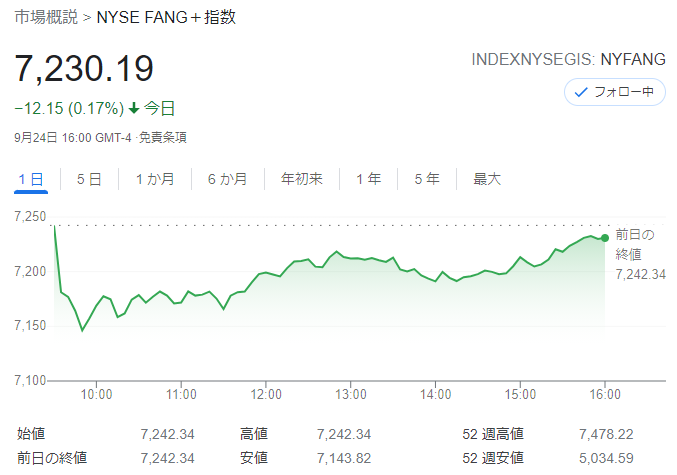This screenshot has width=677, height=475.
Task: Click the 12:00 time axis label
Action: [x=266, y=394]
